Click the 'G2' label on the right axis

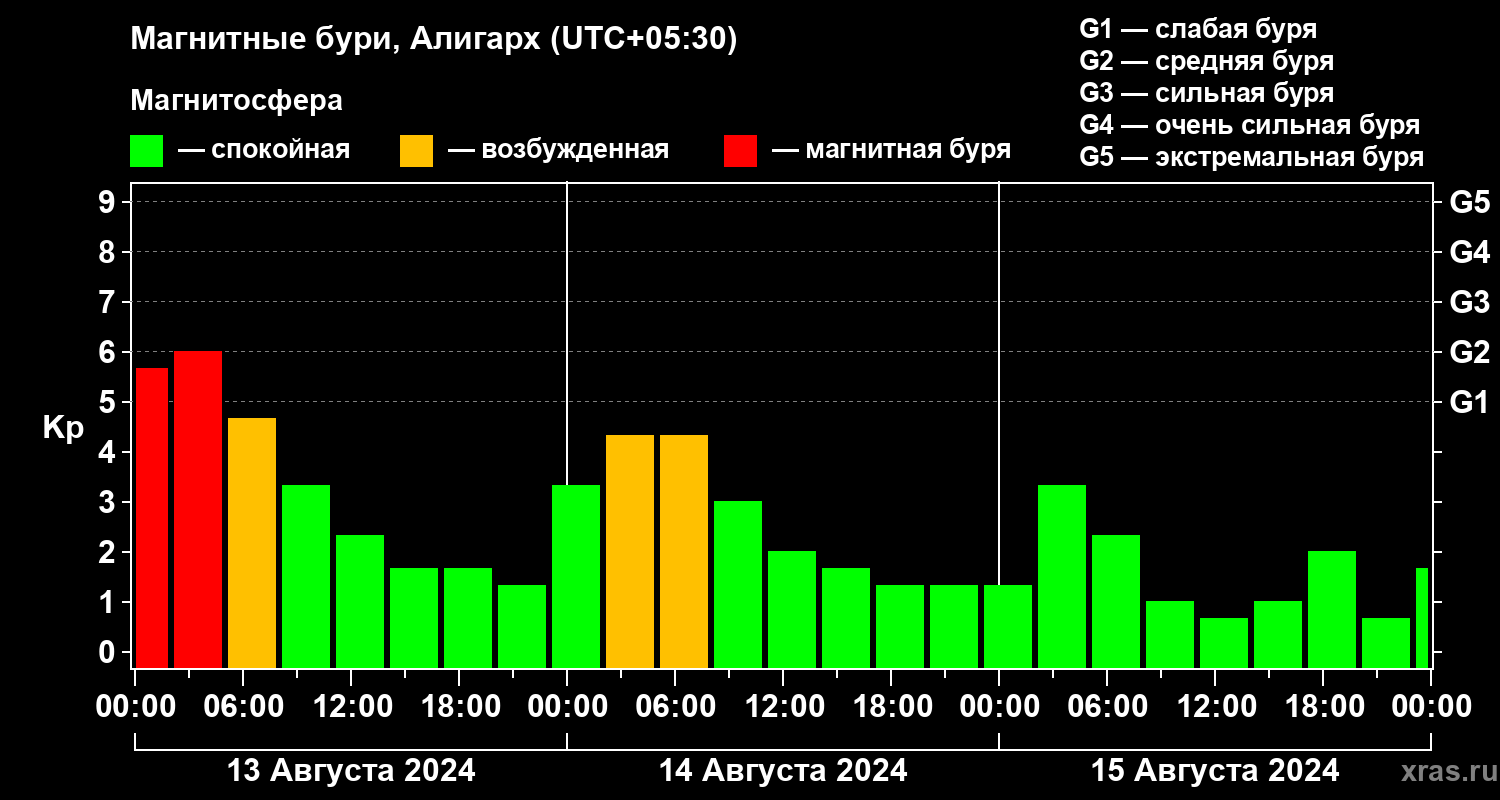[1469, 352]
